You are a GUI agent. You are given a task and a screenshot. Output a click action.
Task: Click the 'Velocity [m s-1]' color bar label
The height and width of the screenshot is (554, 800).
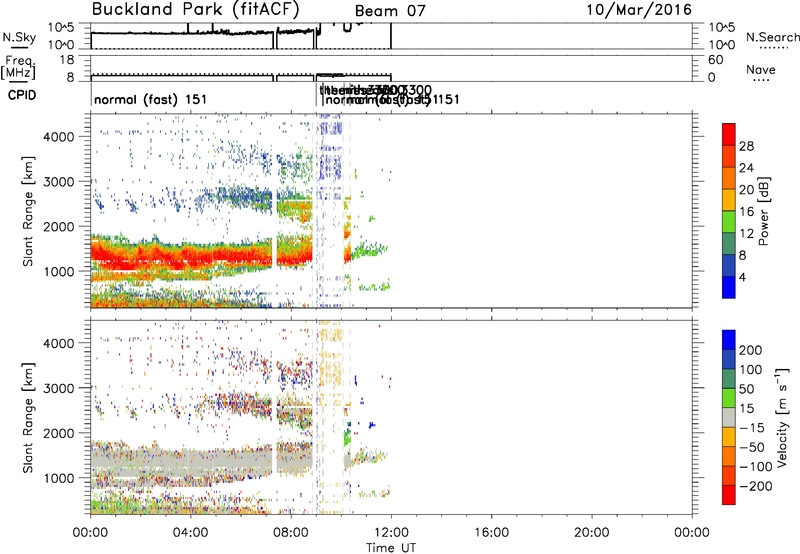[782, 417]
